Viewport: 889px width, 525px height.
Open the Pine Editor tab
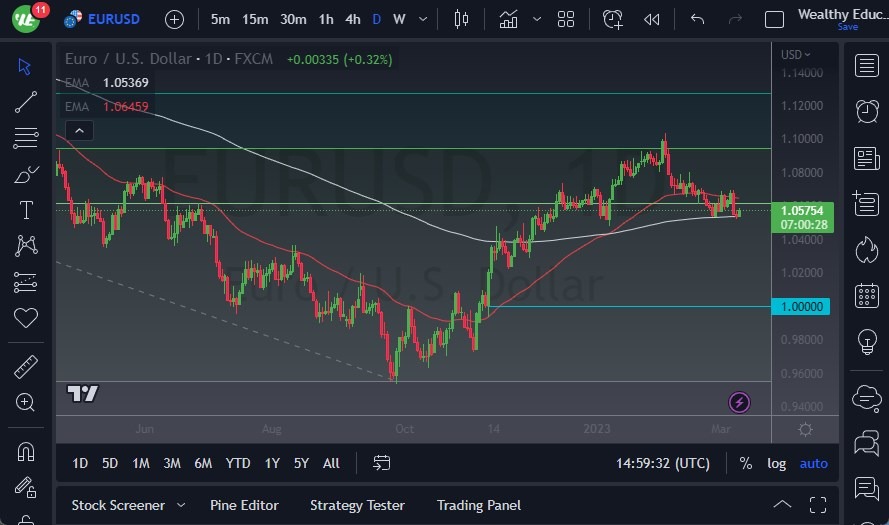(244, 505)
